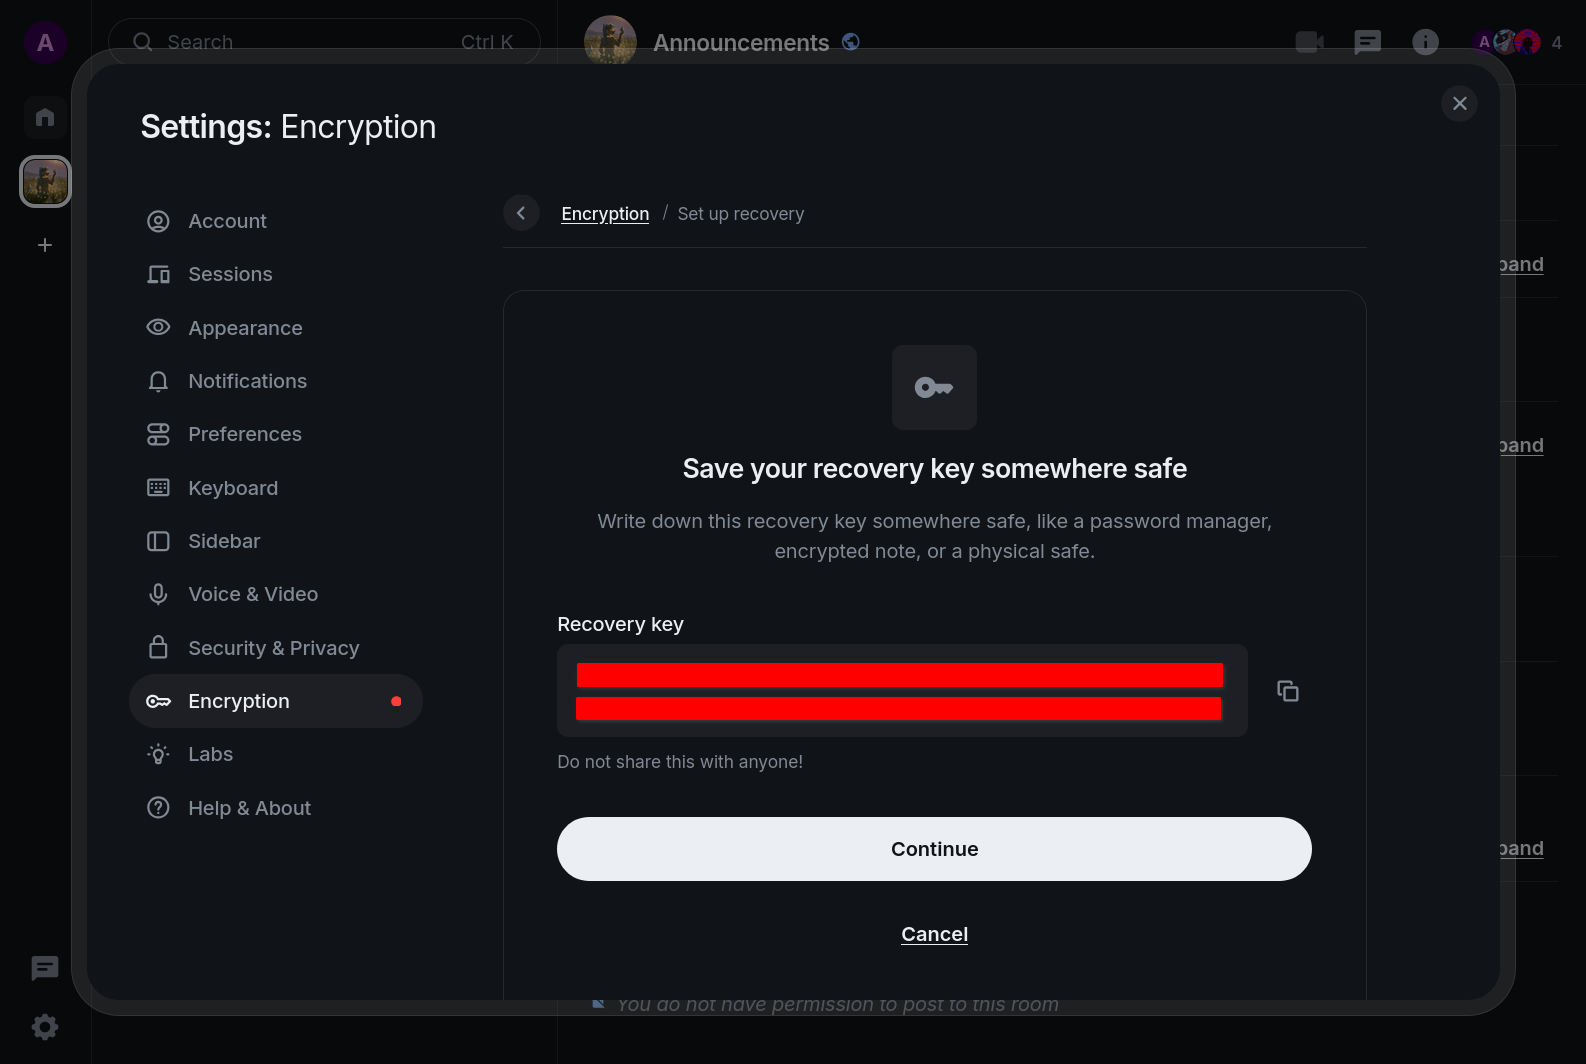Image resolution: width=1586 pixels, height=1064 pixels.
Task: Open Keyboard settings
Action: click(233, 488)
